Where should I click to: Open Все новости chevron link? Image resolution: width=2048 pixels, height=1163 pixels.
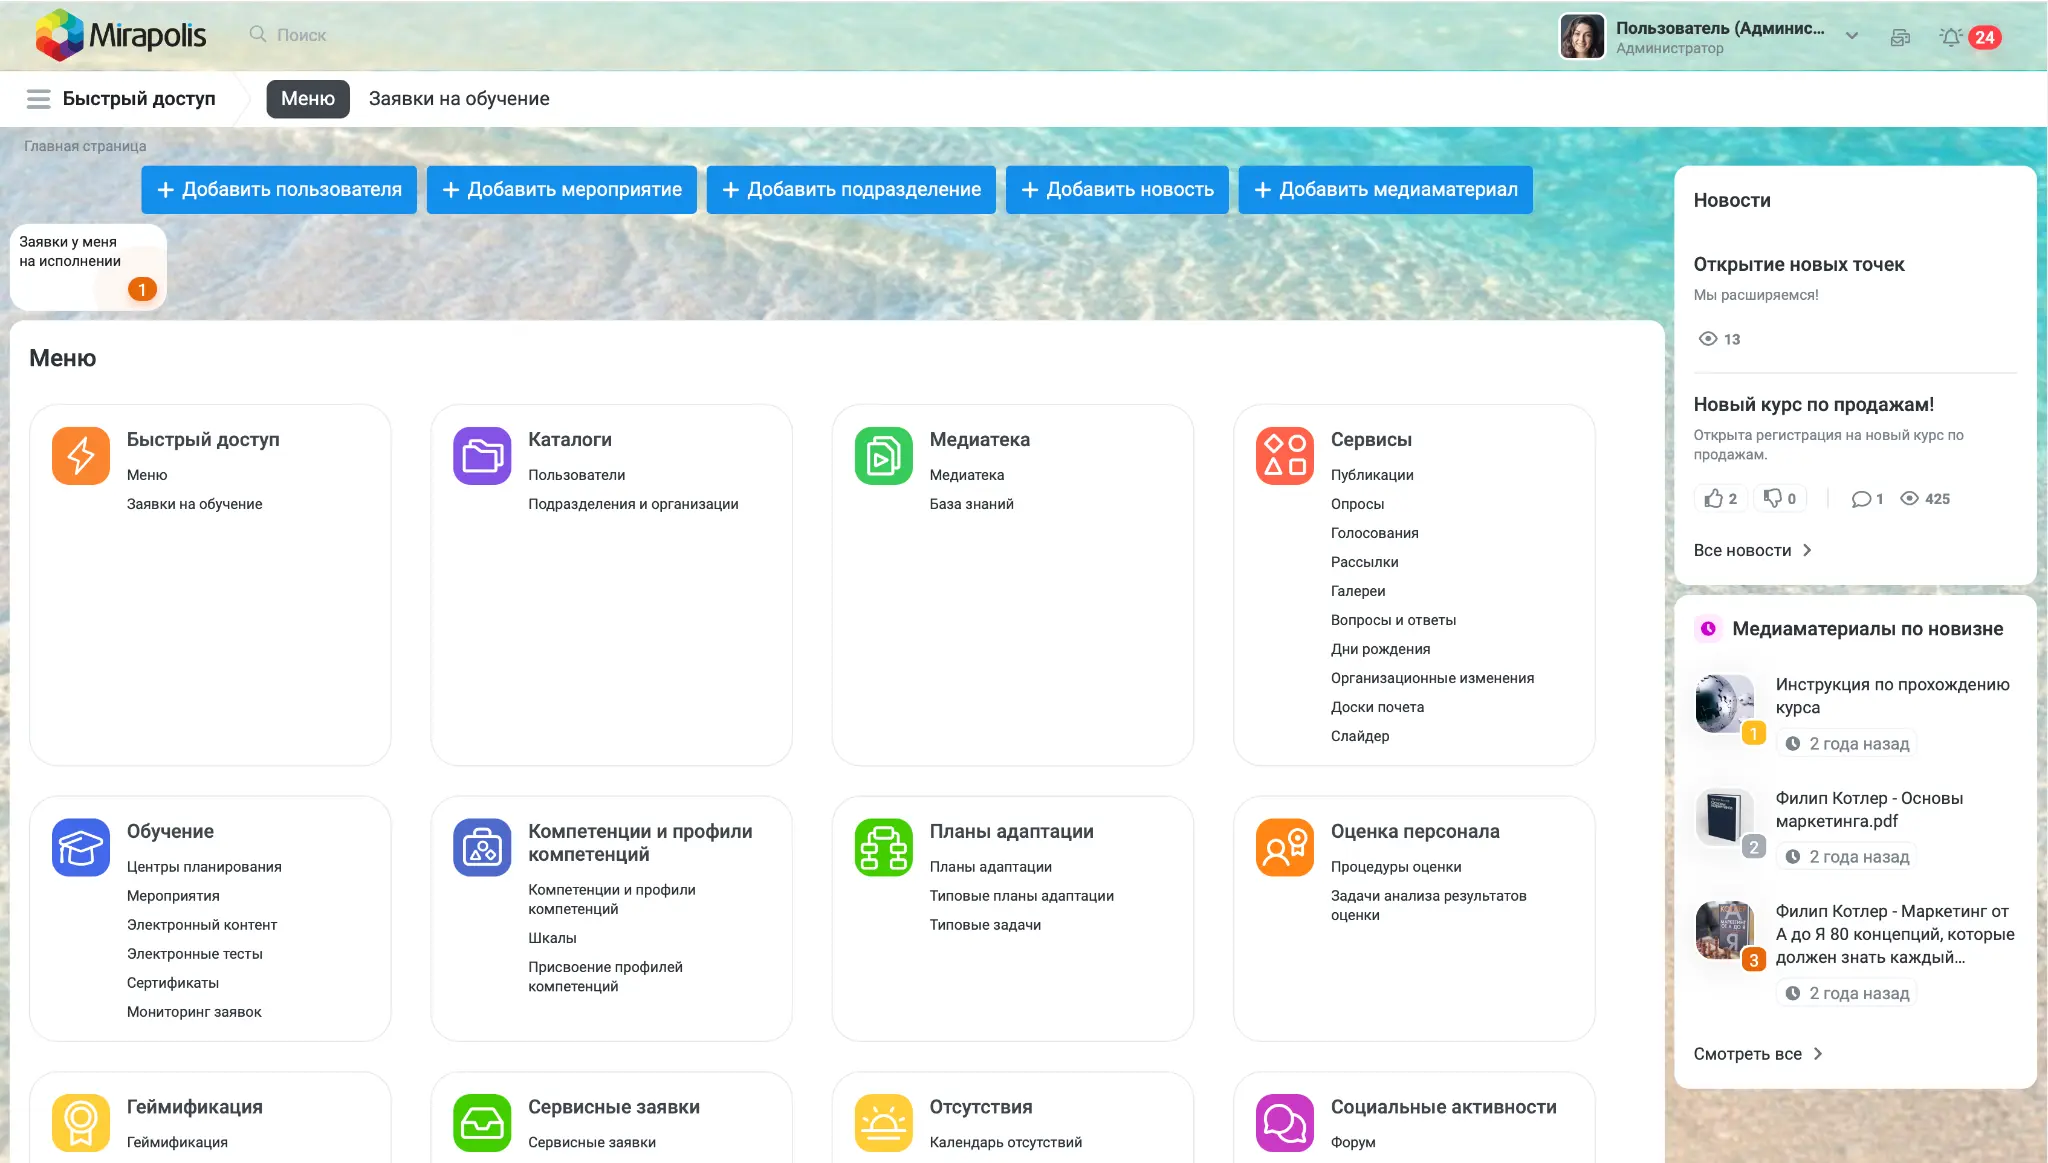point(1753,550)
